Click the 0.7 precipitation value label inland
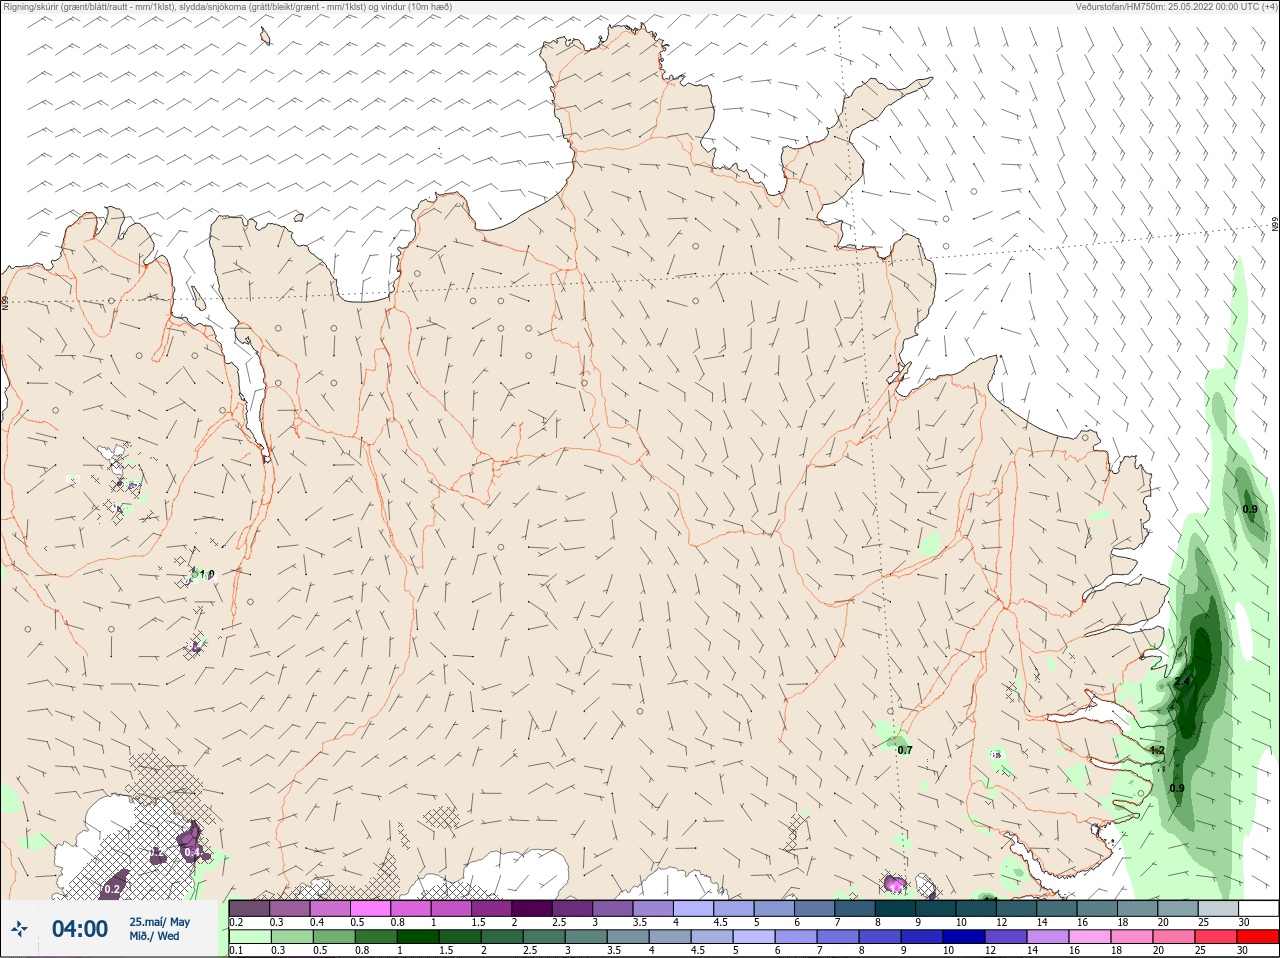1280x958 pixels. pos(904,750)
